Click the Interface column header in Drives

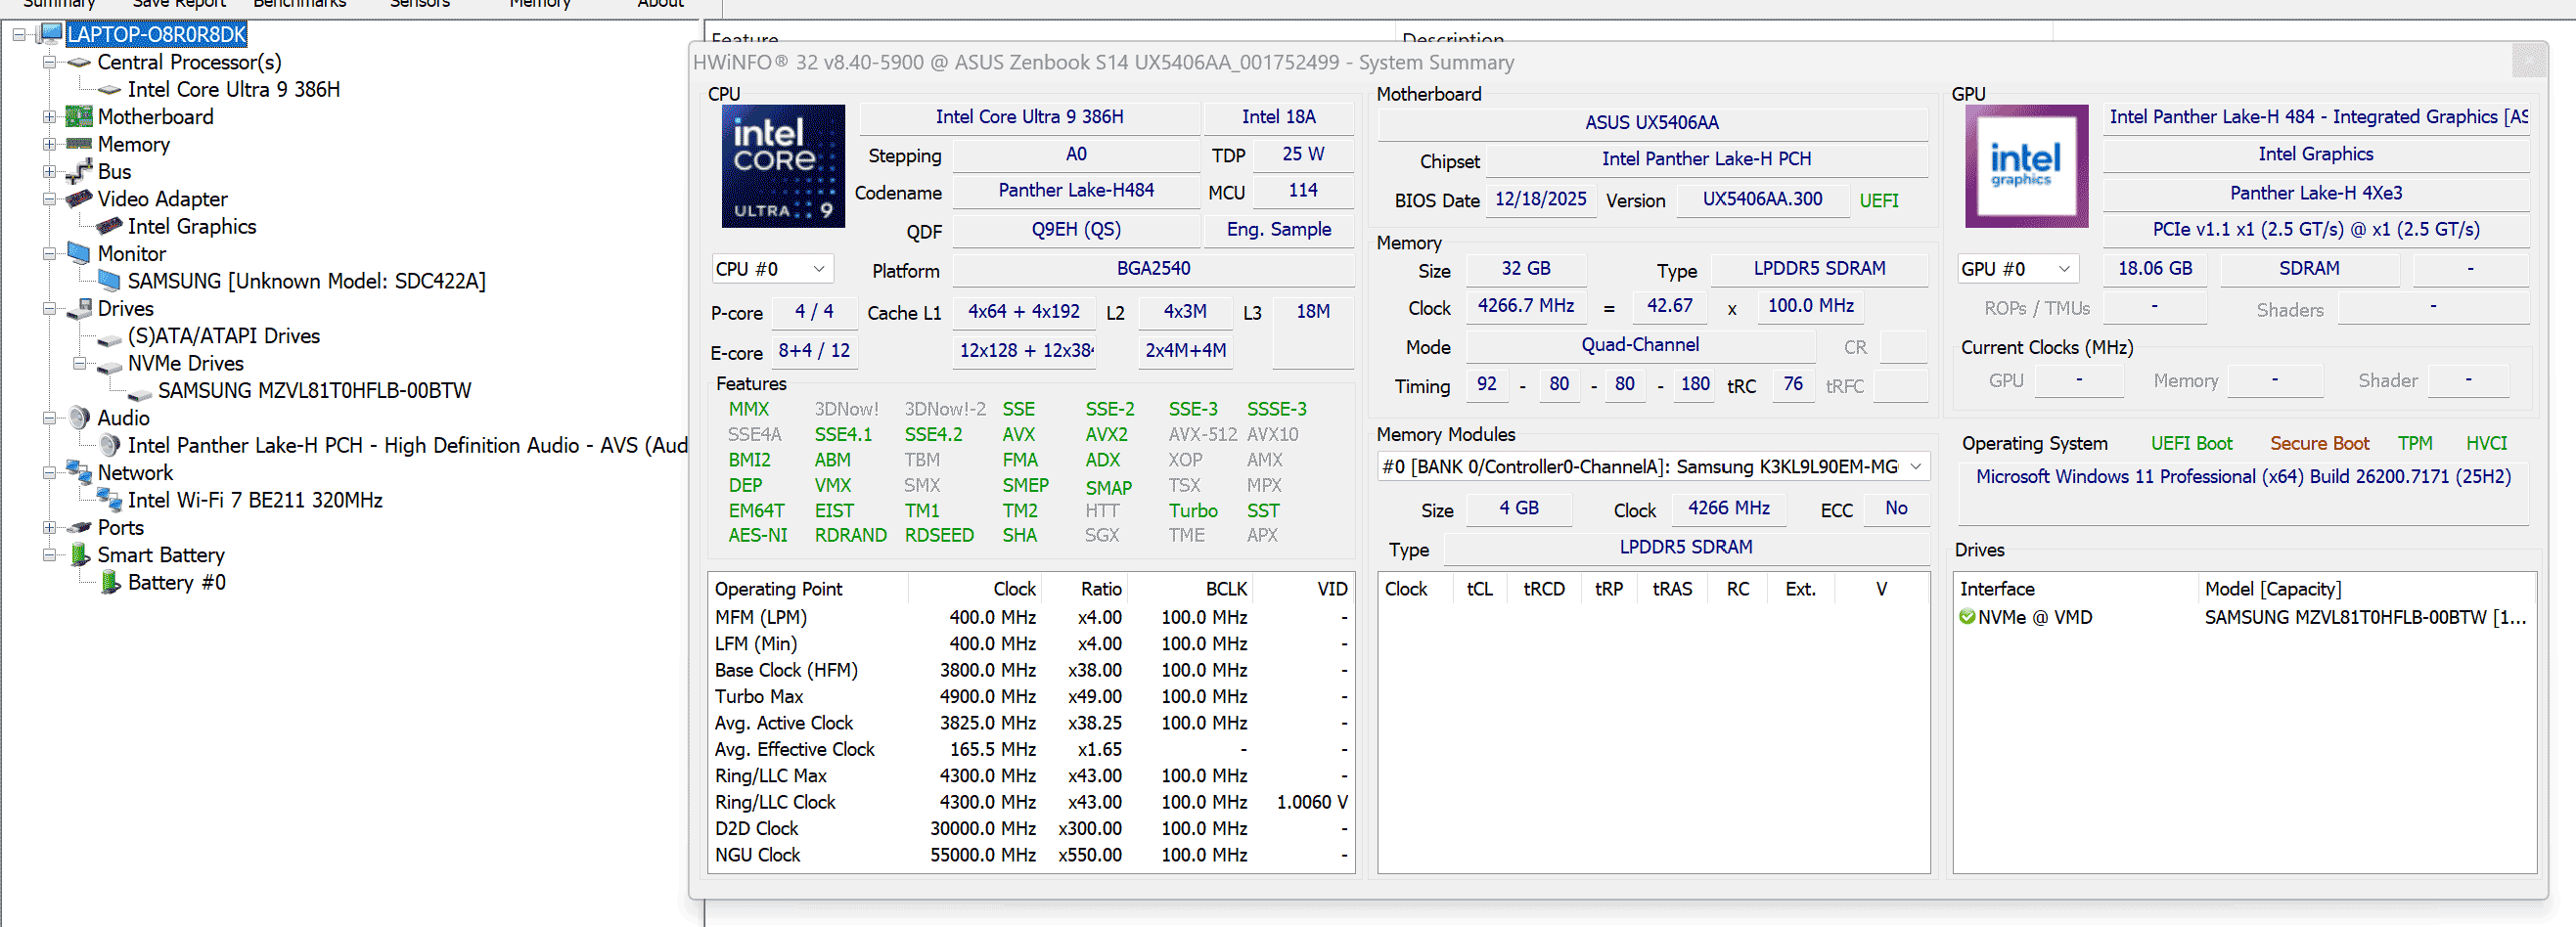2076,589
